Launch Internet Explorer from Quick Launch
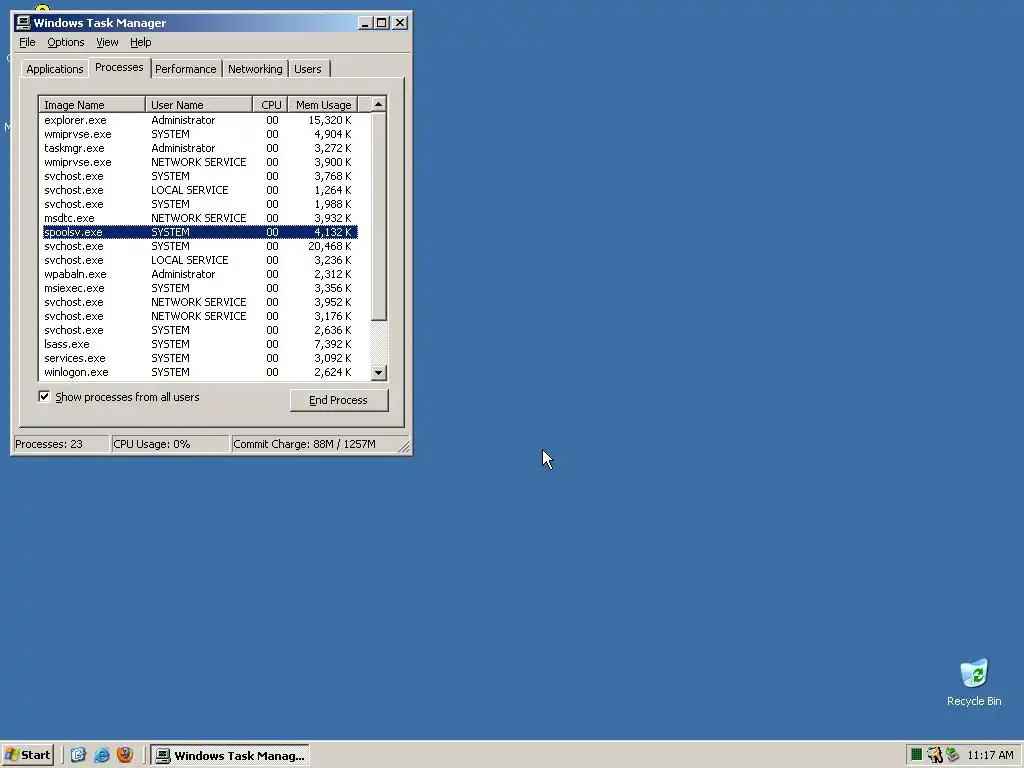This screenshot has width=1024, height=768. click(x=102, y=755)
